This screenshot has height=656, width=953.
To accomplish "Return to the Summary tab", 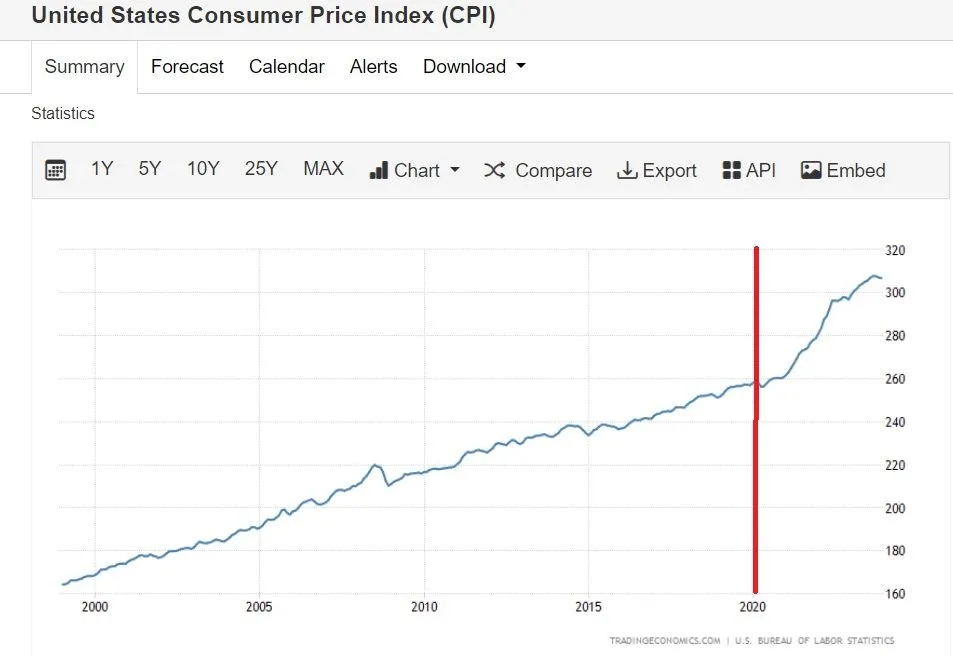I will click(x=84, y=66).
